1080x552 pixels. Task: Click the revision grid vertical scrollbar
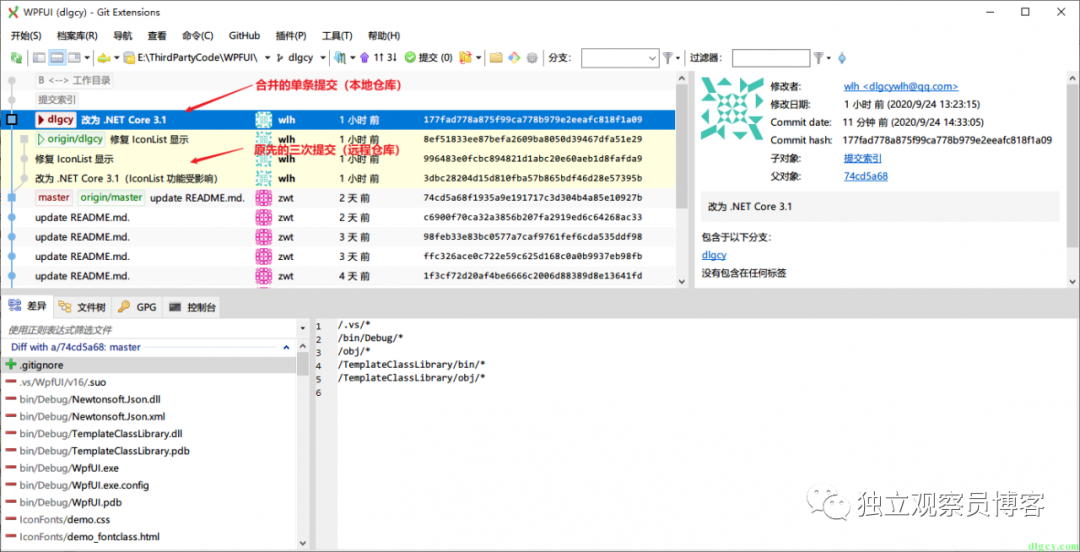tap(682, 179)
